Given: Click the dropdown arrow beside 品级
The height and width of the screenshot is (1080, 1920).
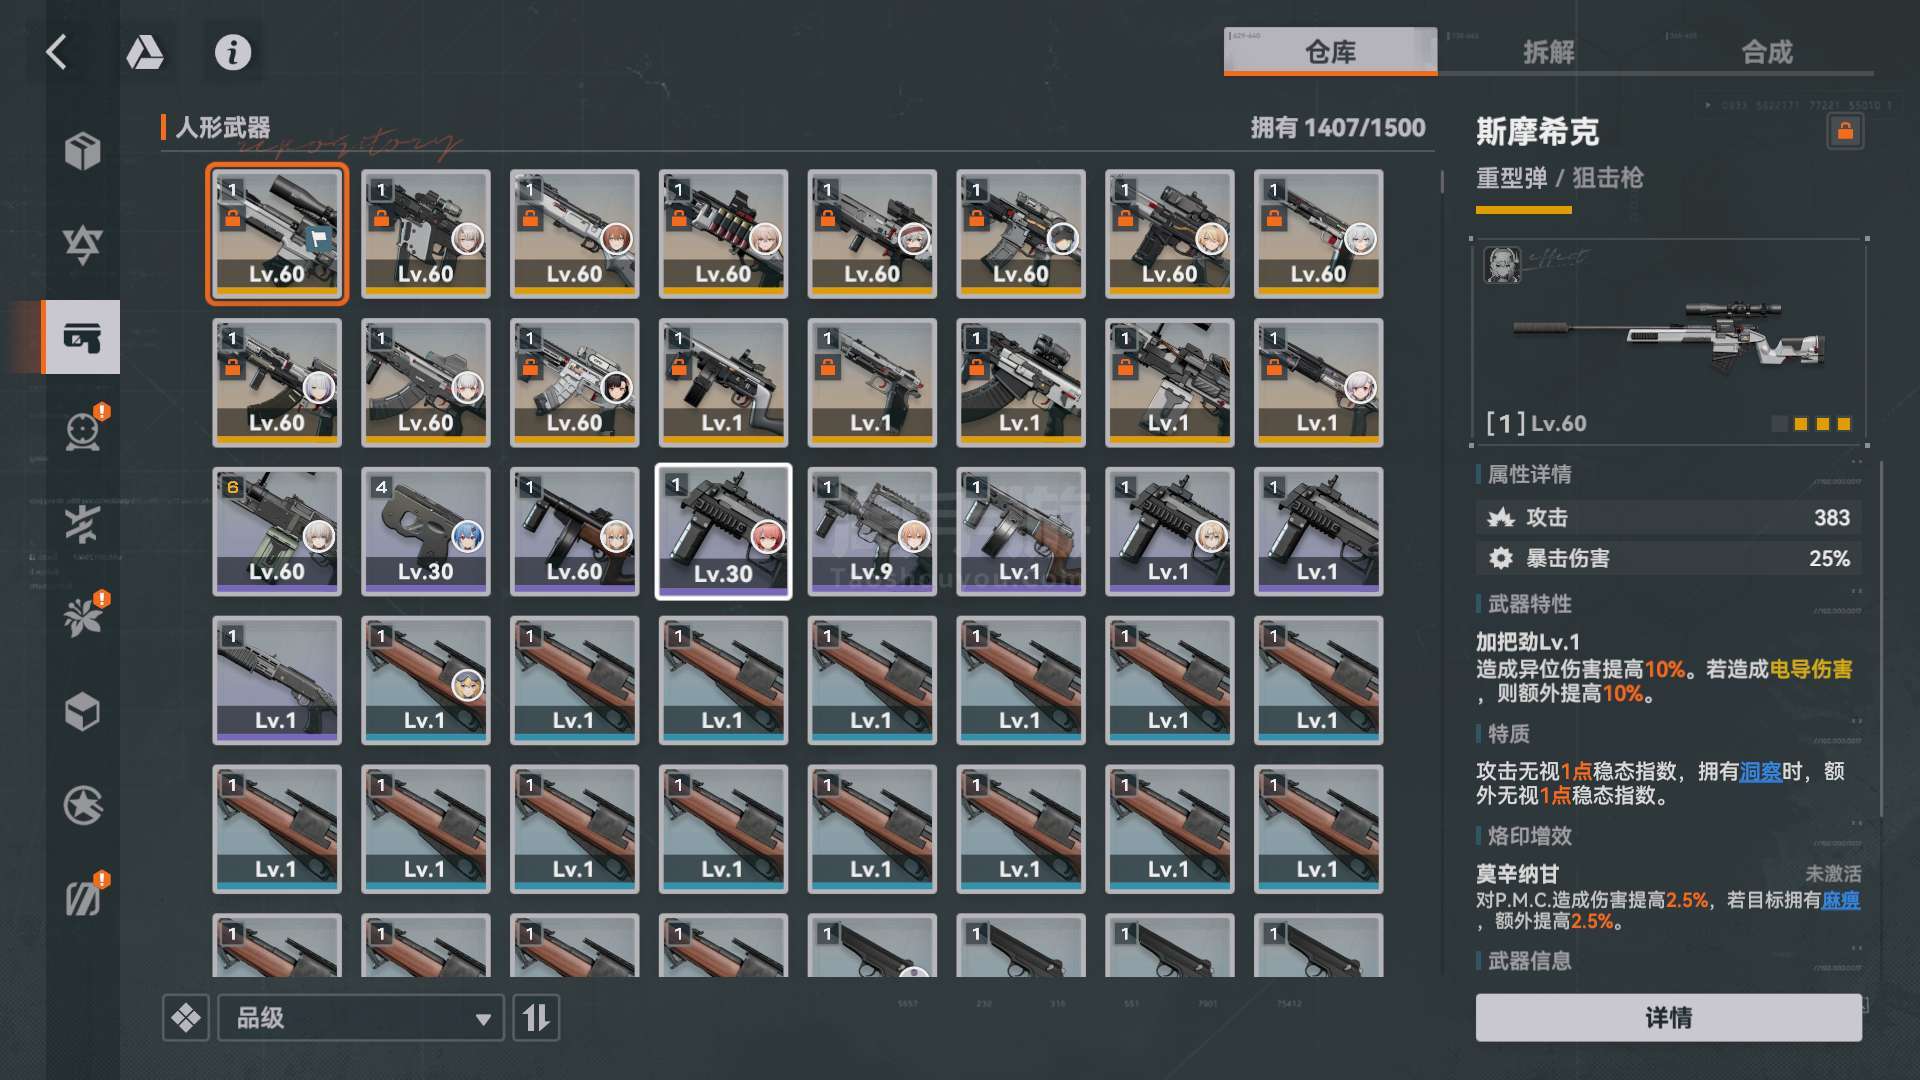Looking at the screenshot, I should pos(483,1019).
